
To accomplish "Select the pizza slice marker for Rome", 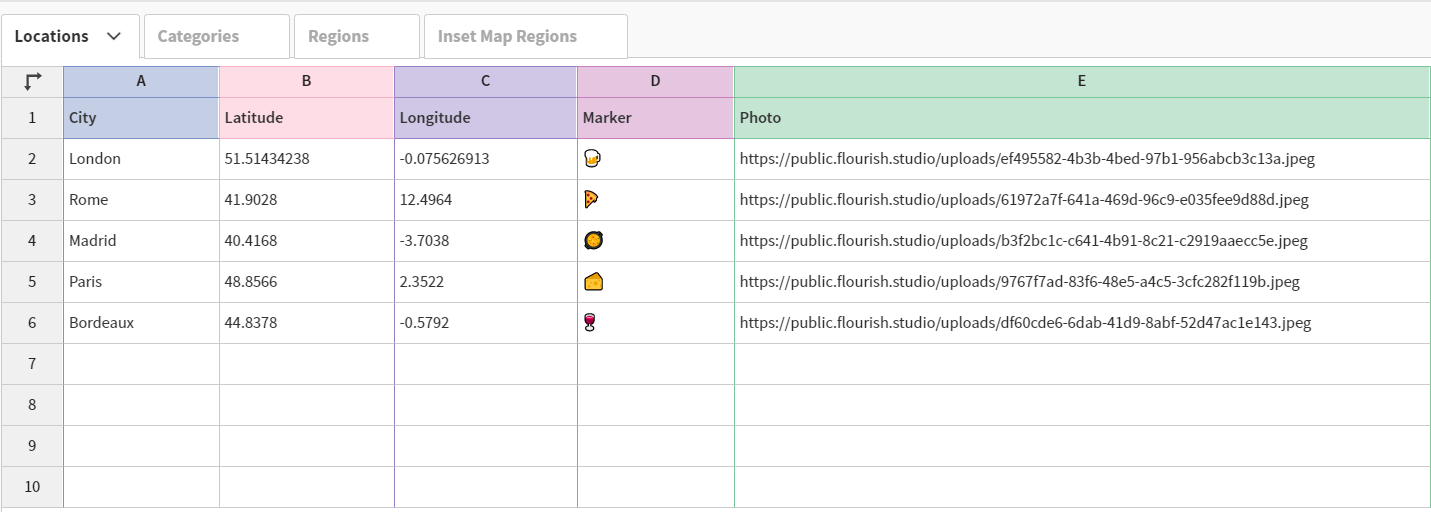I will pyautogui.click(x=591, y=199).
